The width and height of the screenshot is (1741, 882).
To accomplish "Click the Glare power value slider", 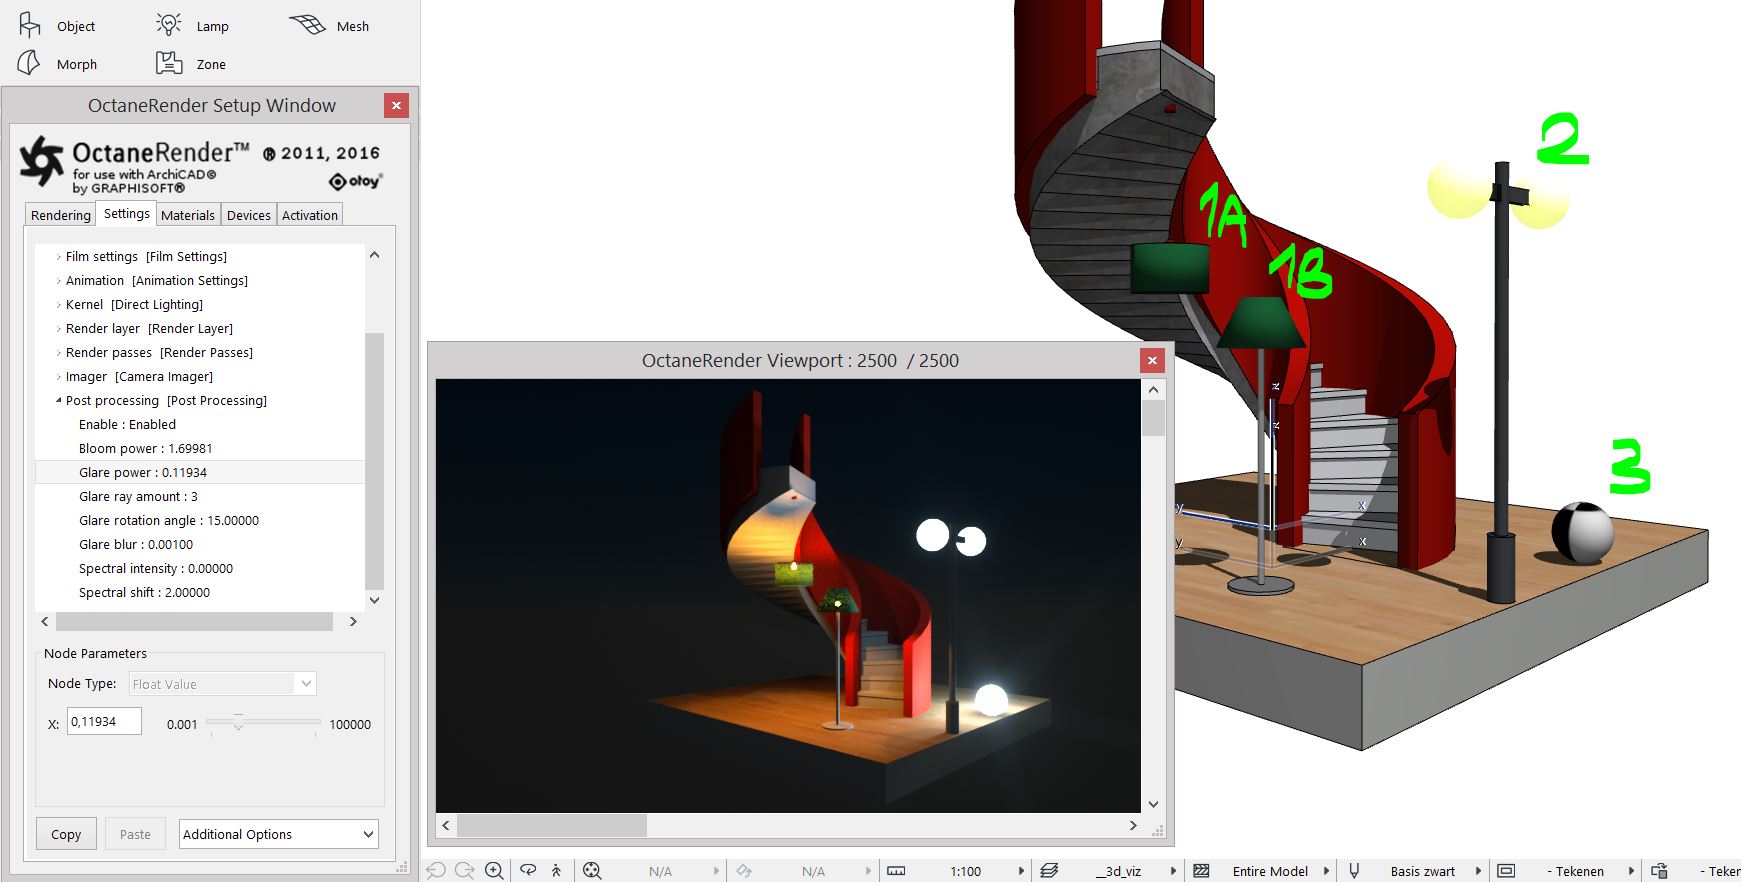I will coord(238,723).
